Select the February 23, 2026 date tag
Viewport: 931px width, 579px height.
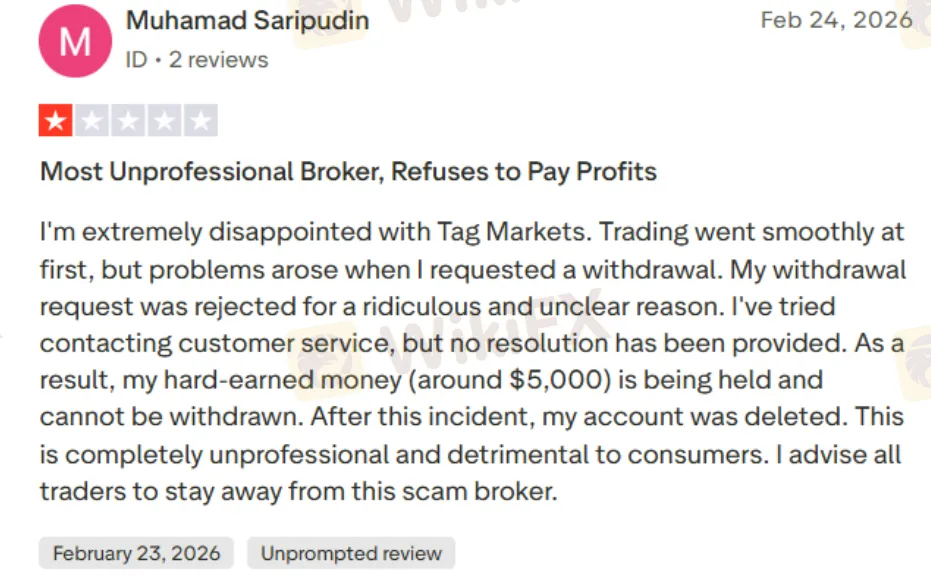coord(135,553)
